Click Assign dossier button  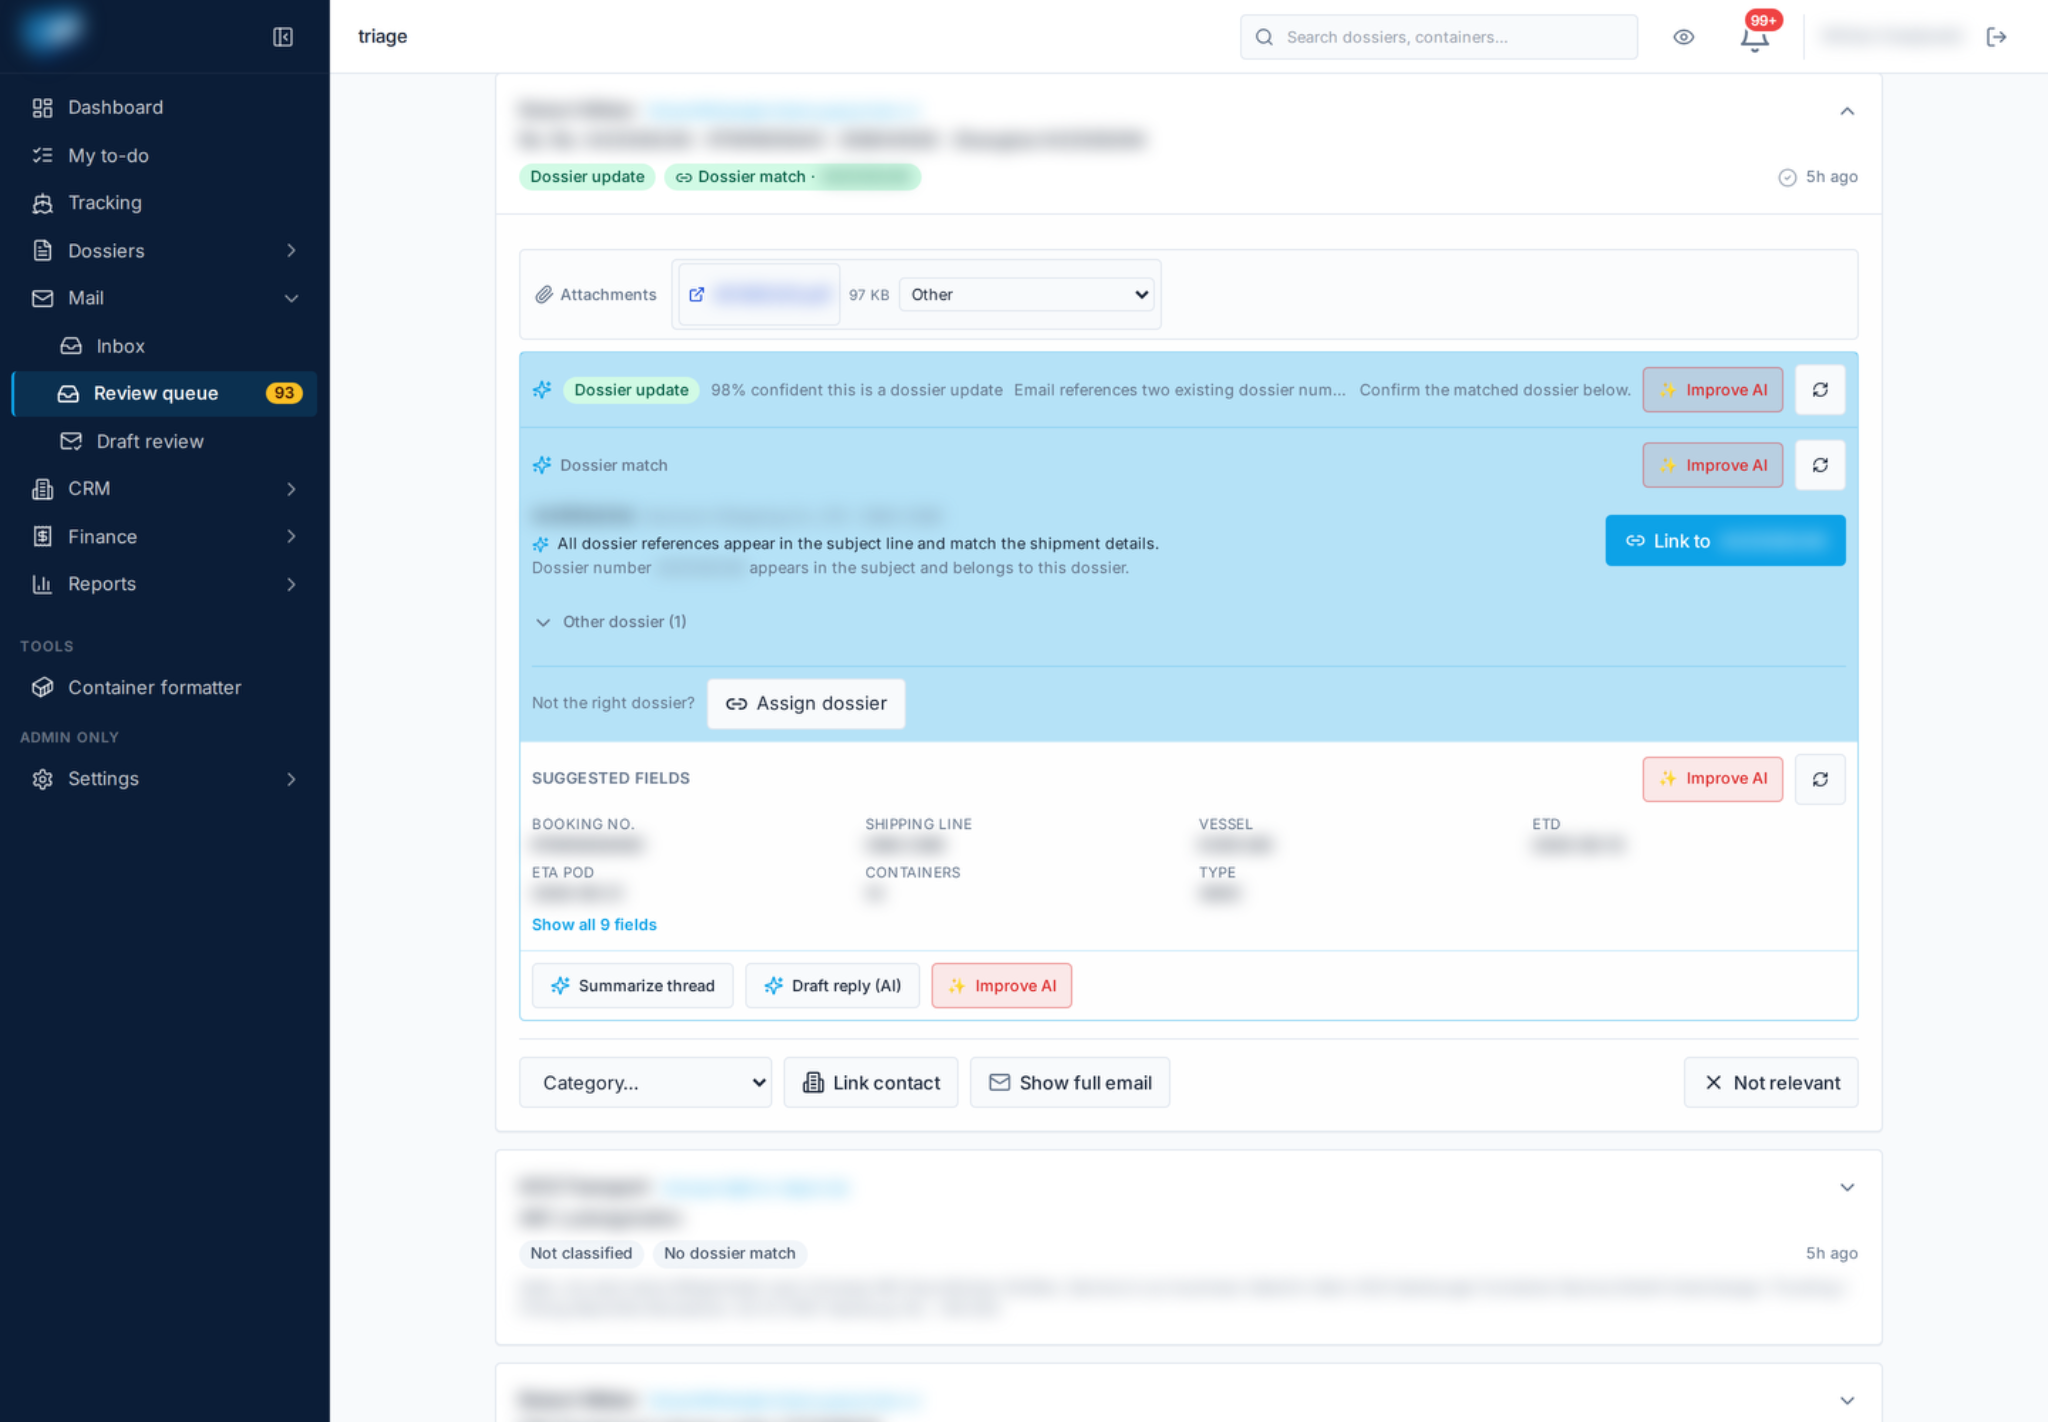click(806, 704)
